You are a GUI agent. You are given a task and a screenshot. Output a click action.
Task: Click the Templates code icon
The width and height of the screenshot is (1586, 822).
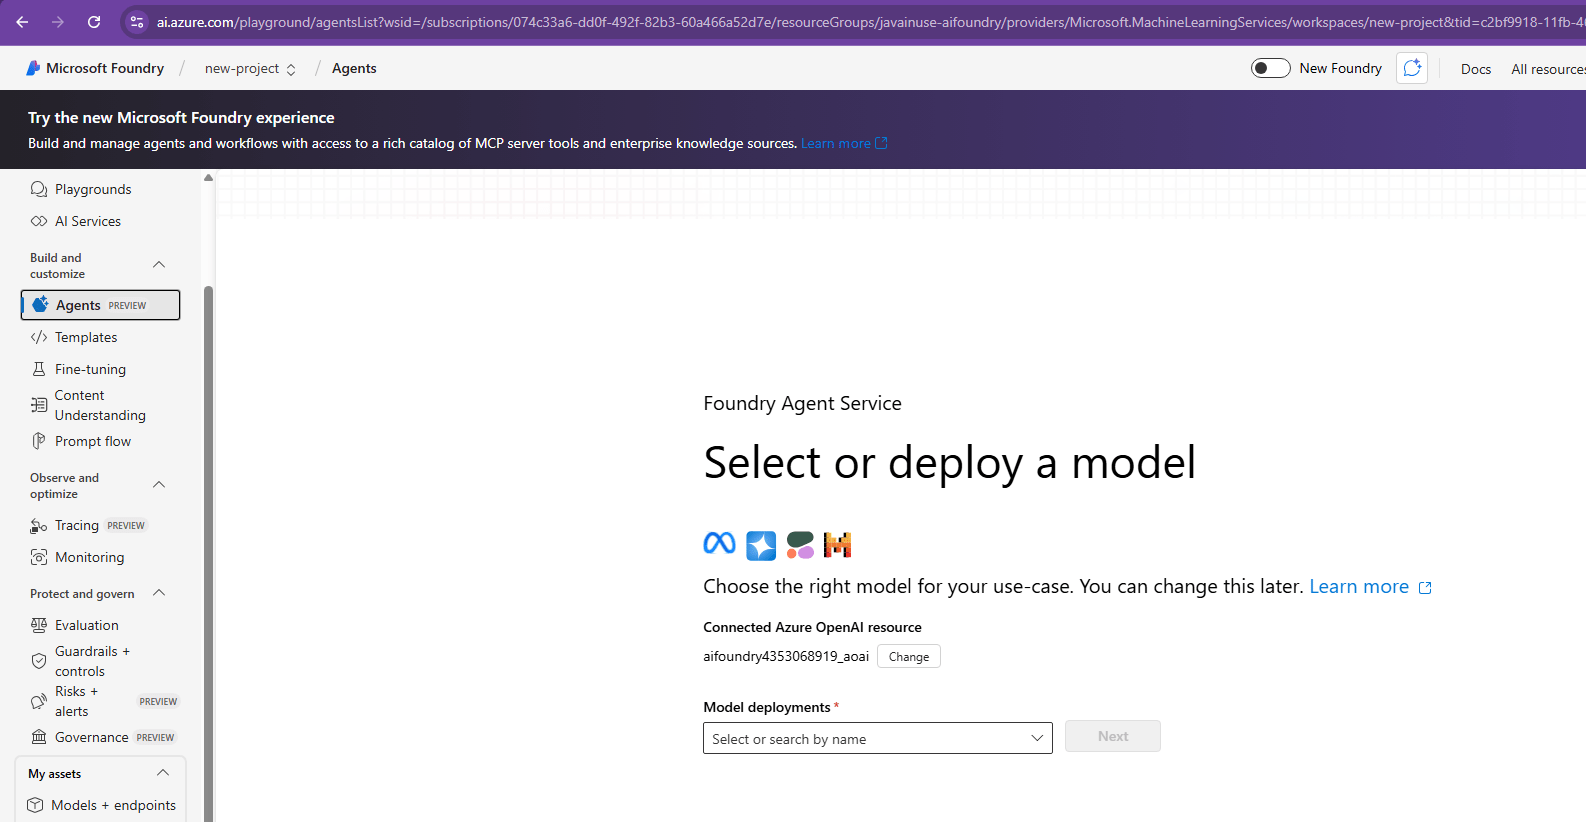[x=39, y=337]
